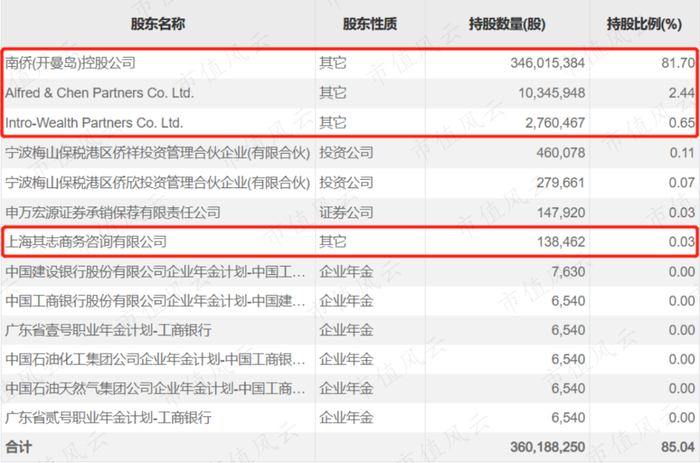Click the 持股比例(%) column header
This screenshot has width=700, height=463.
[x=644, y=24]
